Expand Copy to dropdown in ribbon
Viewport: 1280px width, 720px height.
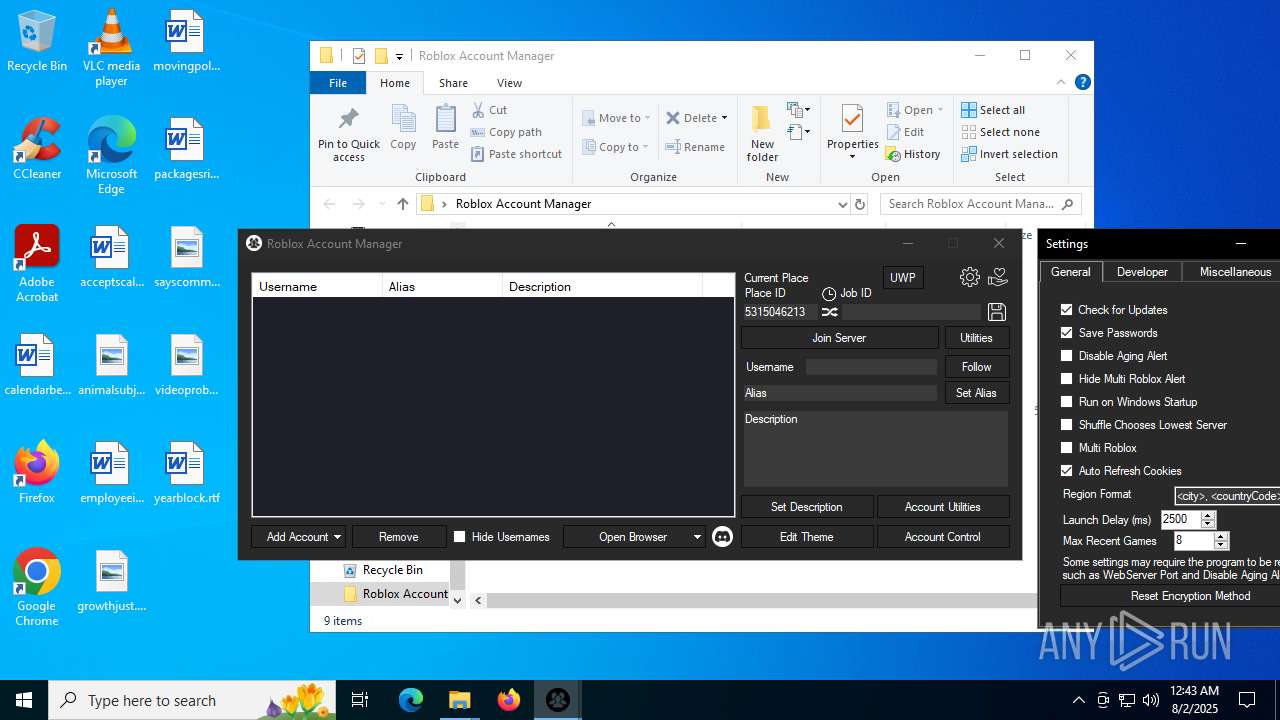click(x=647, y=148)
